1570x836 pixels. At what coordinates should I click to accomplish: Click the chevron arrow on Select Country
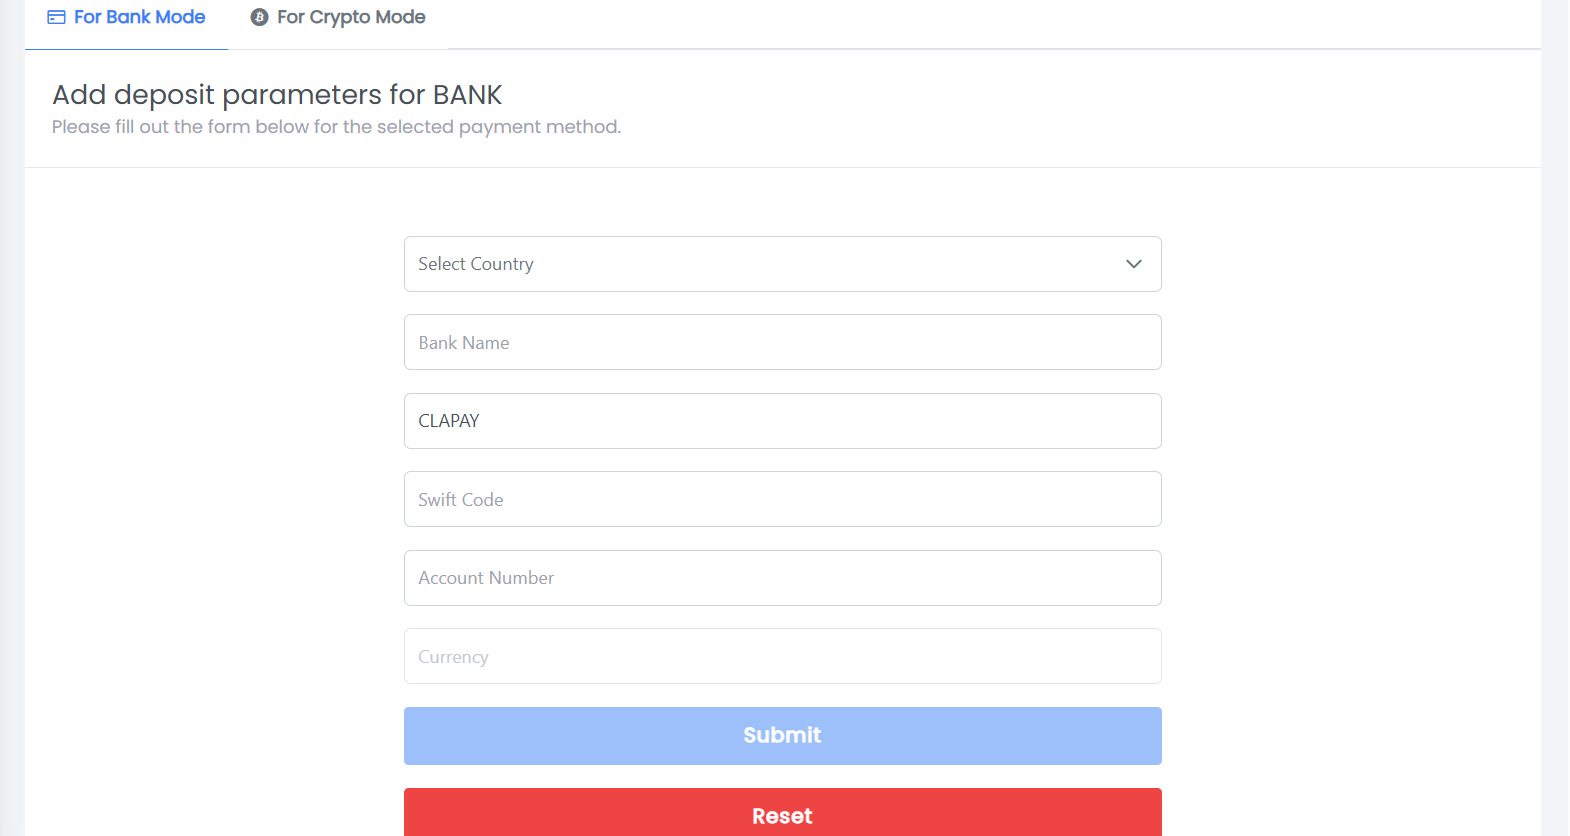1133,264
